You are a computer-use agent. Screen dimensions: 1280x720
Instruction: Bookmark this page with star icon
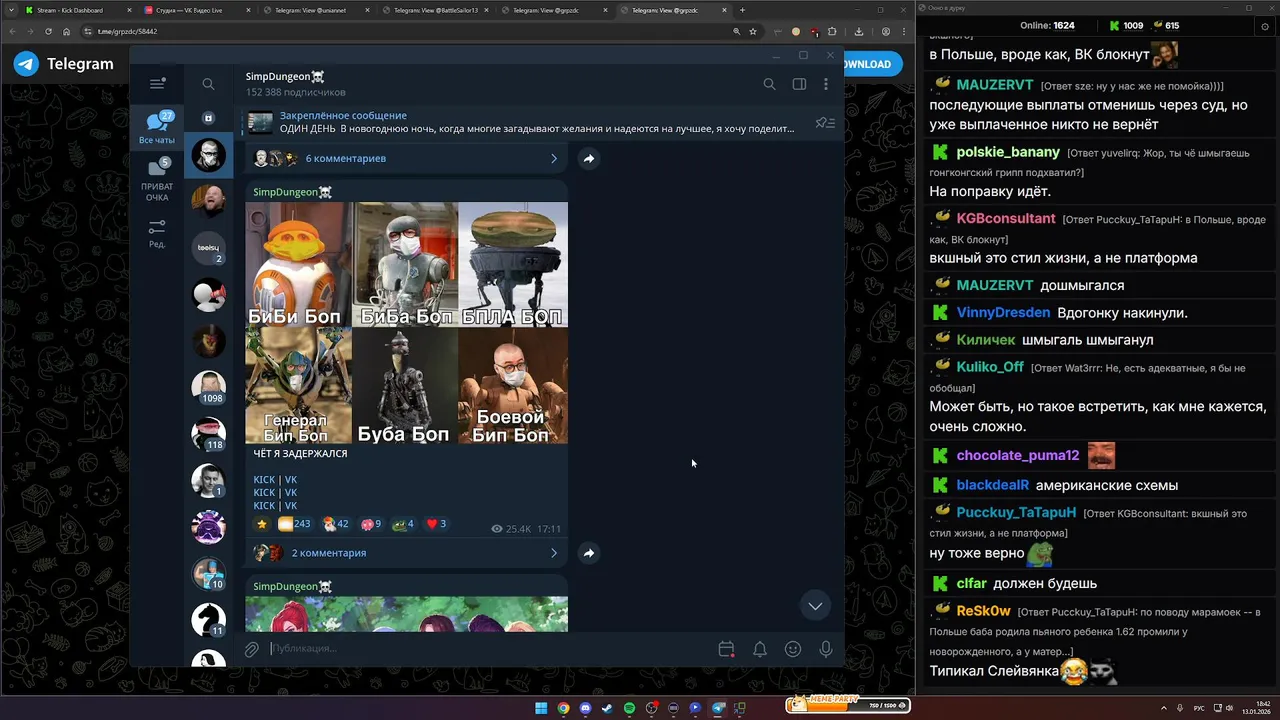coord(753,31)
